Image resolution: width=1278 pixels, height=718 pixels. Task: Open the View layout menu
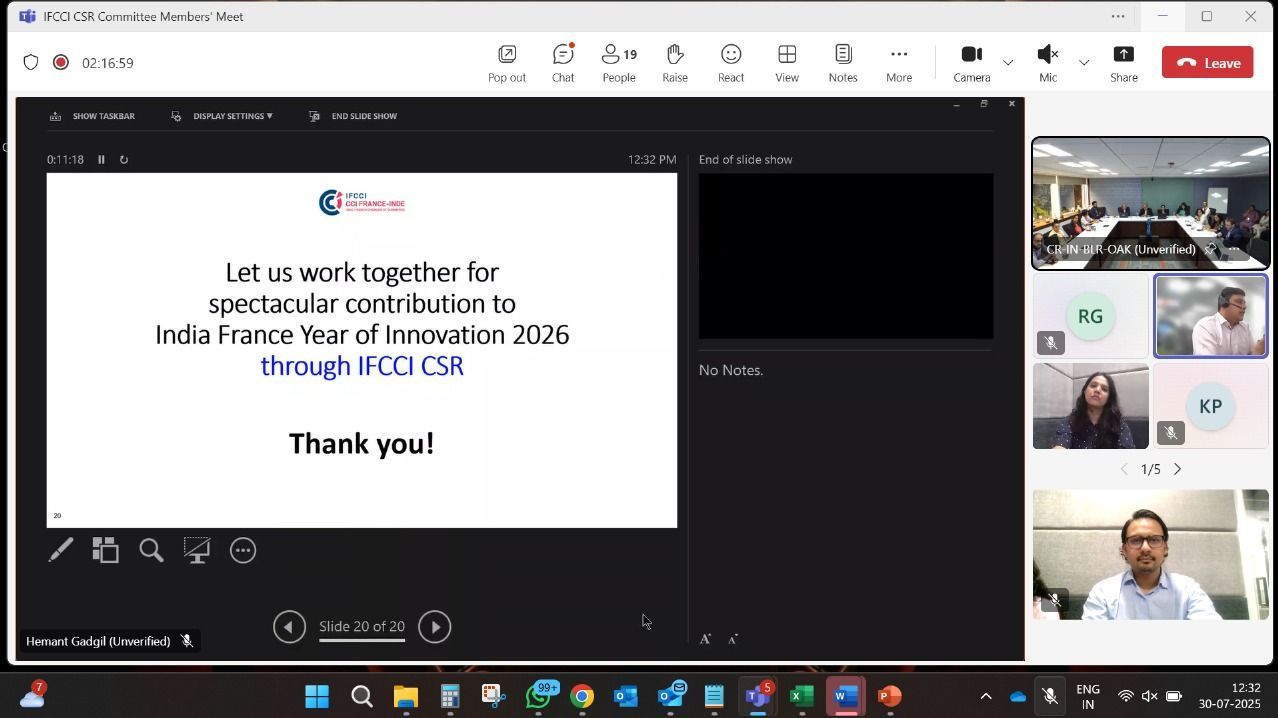click(x=787, y=63)
